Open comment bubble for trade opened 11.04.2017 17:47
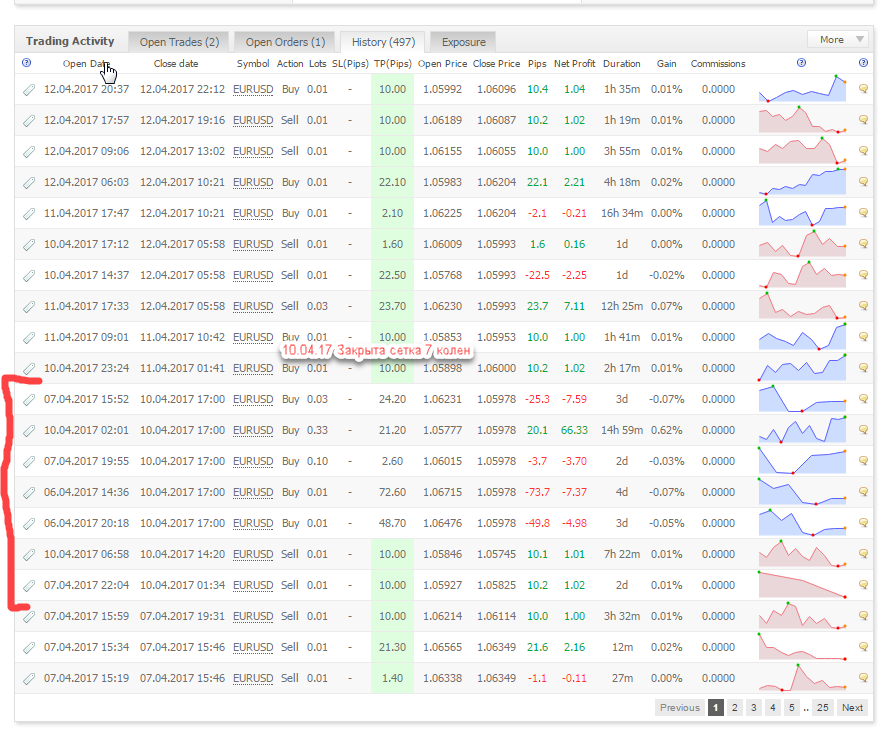This screenshot has height=731, width=878. point(863,212)
